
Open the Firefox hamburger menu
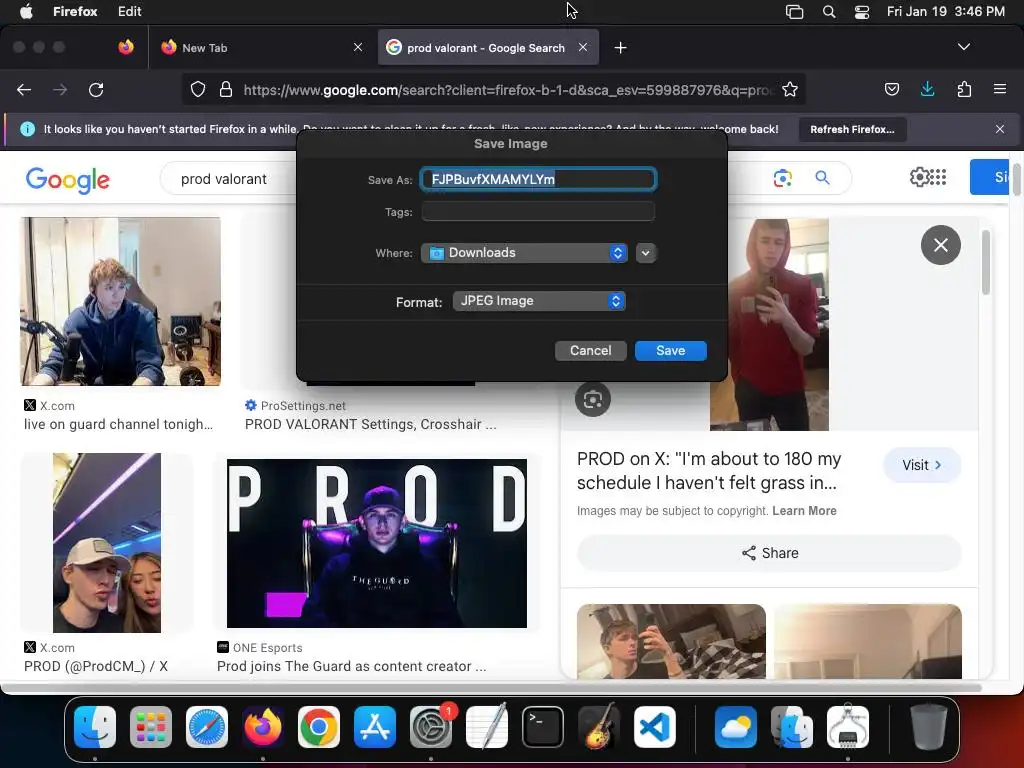[x=1000, y=89]
